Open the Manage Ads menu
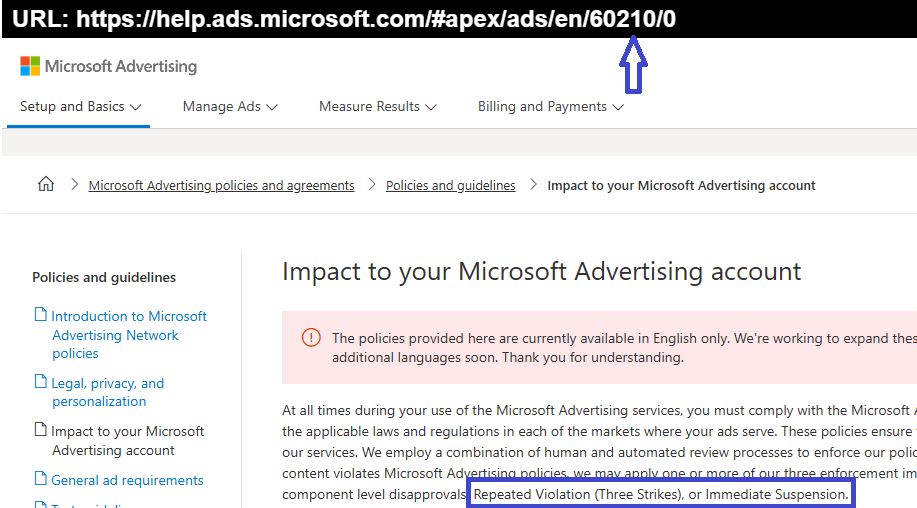 tap(230, 106)
